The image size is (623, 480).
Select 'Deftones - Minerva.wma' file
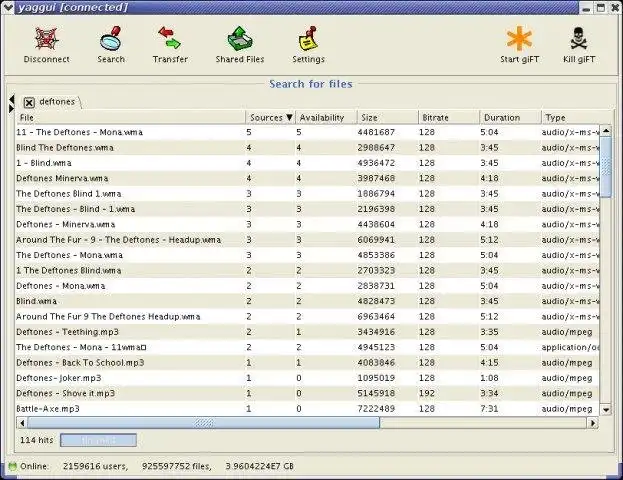click(x=66, y=225)
